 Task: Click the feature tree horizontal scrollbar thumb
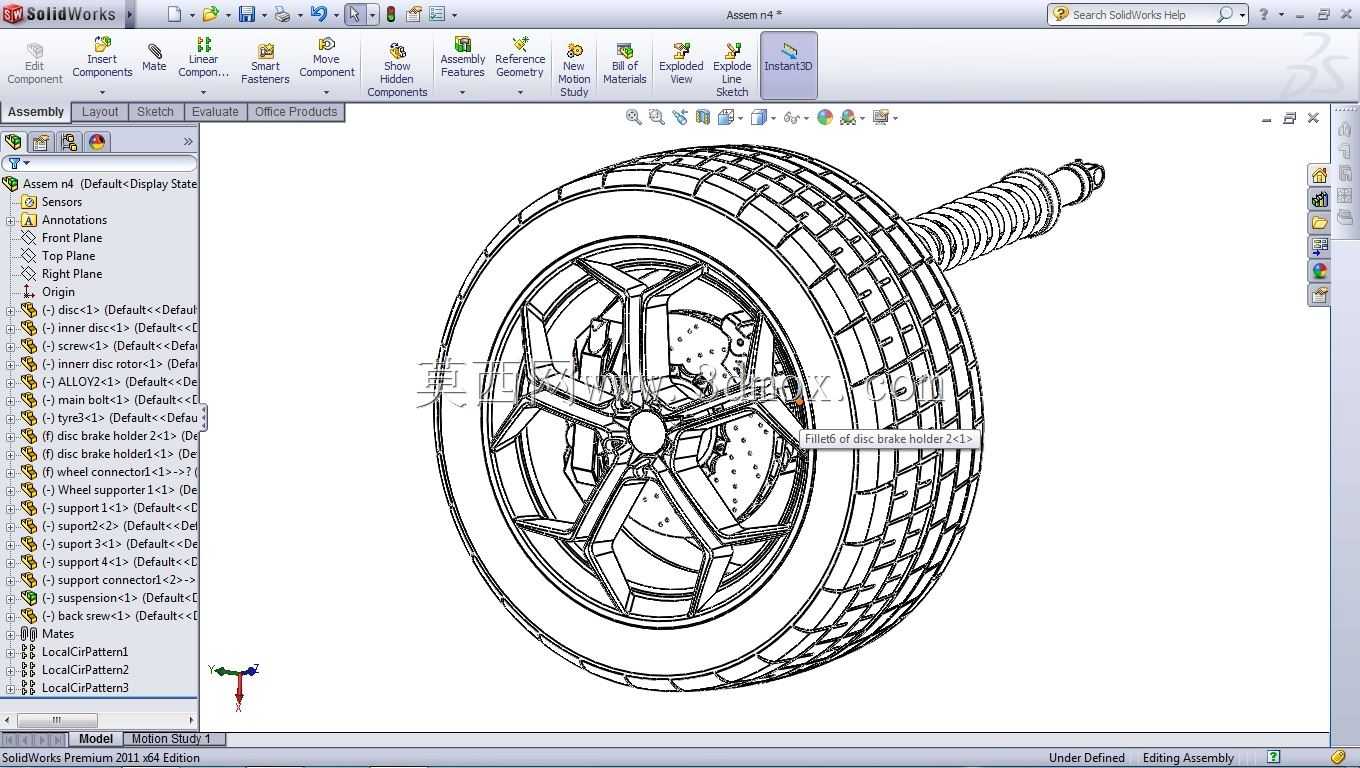(57, 720)
